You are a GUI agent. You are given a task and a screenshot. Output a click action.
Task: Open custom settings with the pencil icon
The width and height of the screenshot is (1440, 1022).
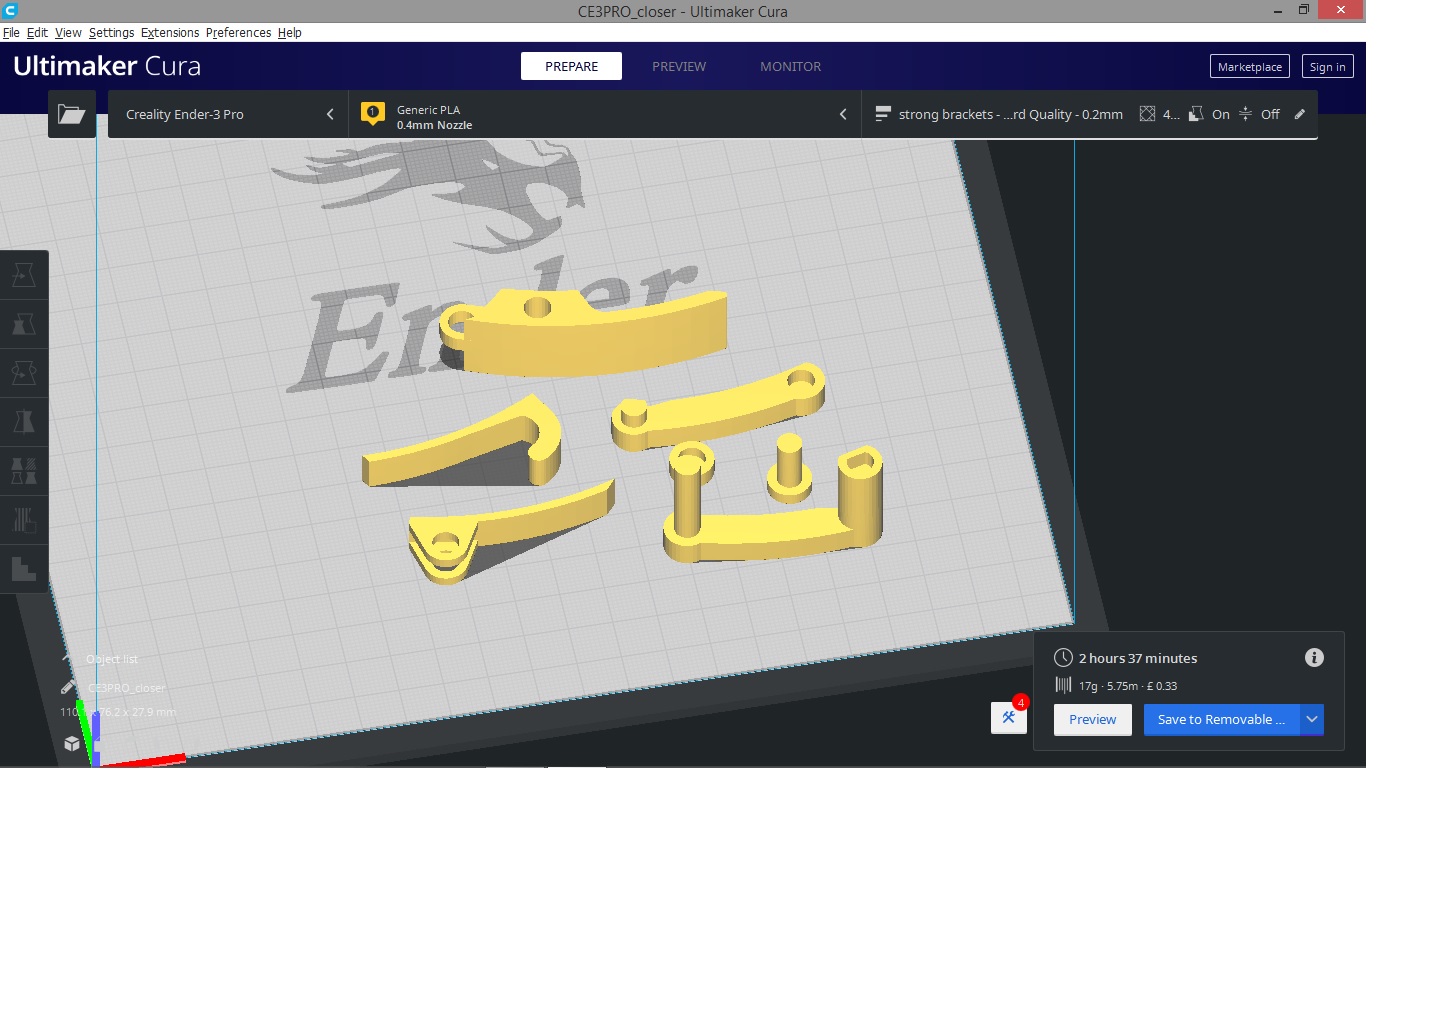click(x=1300, y=114)
